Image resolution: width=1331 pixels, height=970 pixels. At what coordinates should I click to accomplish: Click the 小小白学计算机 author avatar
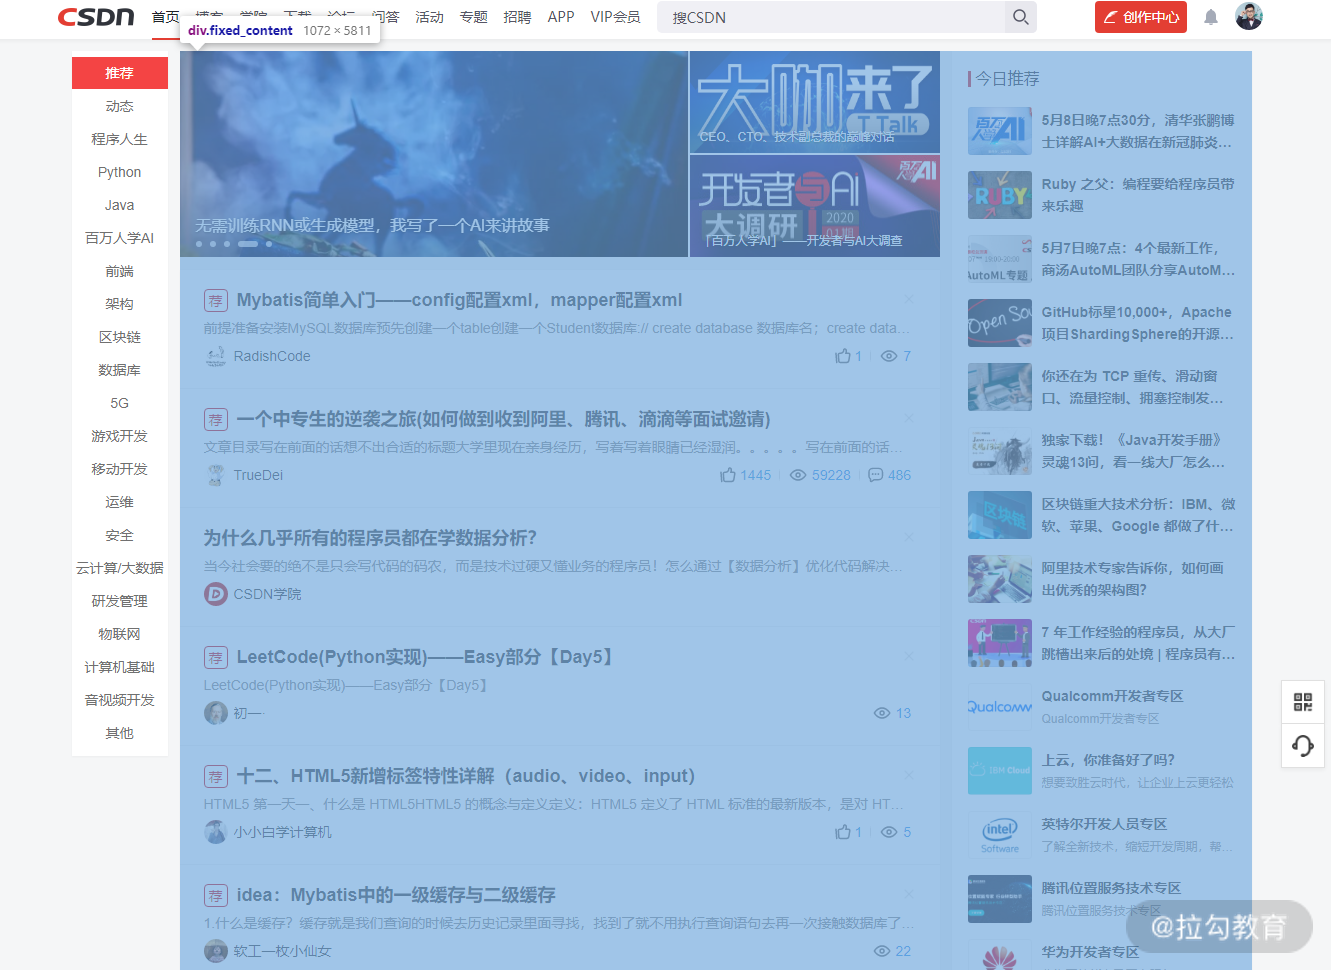click(216, 832)
